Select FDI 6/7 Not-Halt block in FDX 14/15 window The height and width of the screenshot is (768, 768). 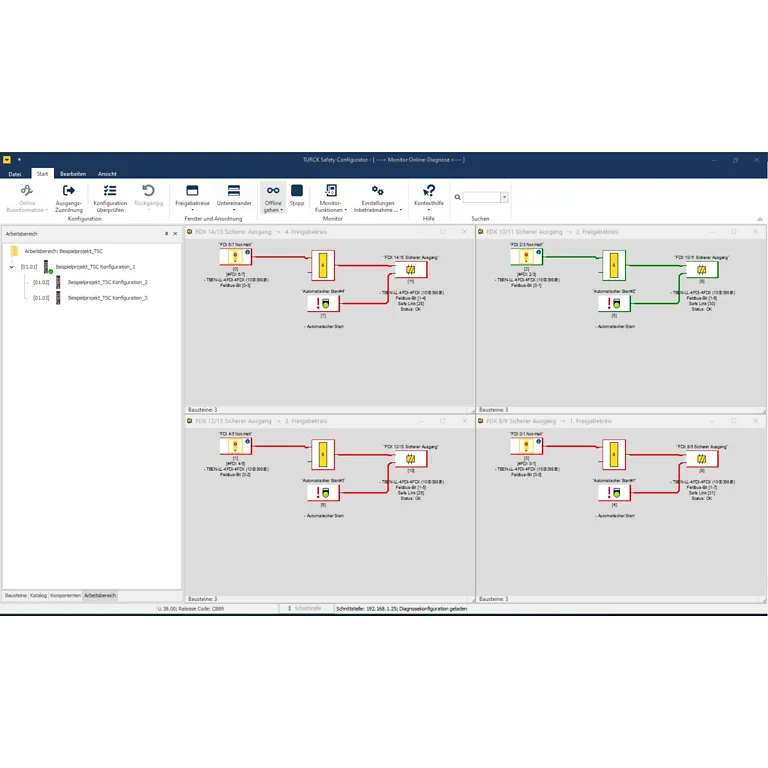[x=235, y=257]
